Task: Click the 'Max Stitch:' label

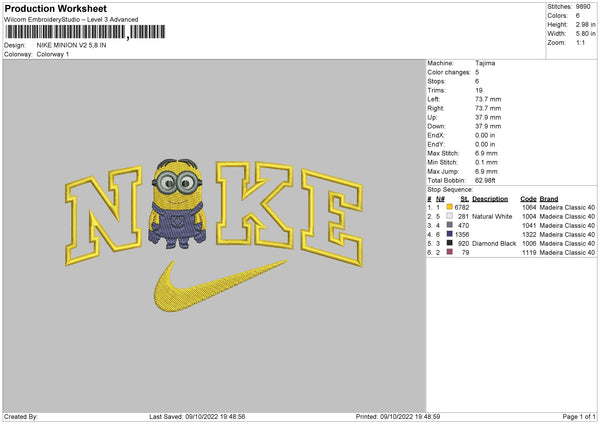Action: click(443, 153)
